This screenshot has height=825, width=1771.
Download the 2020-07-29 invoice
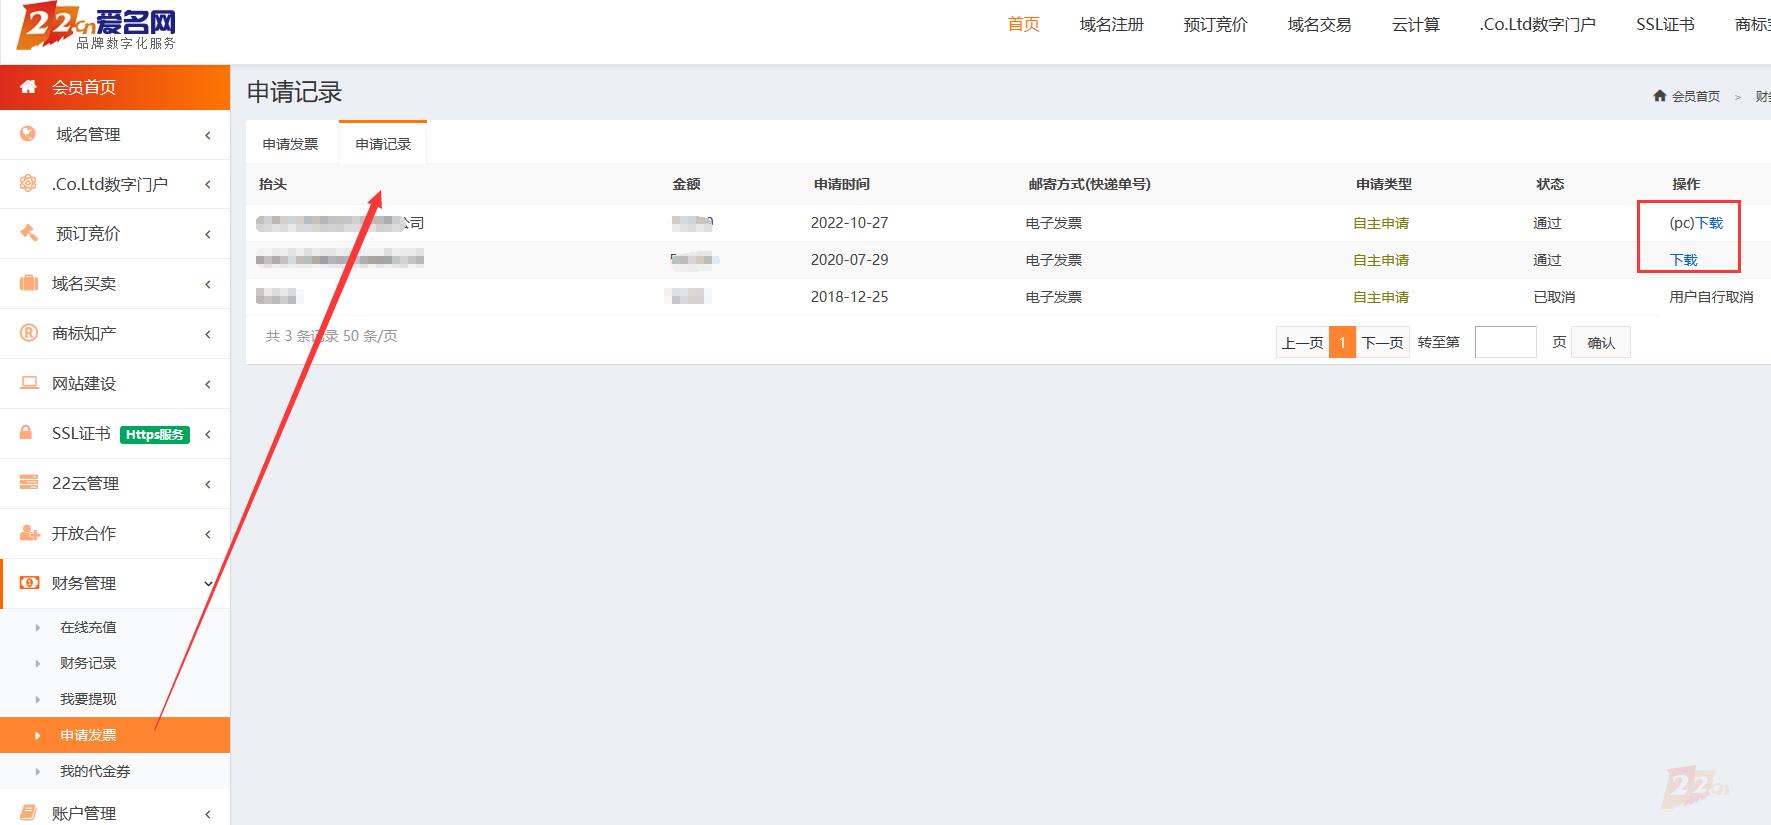pos(1684,260)
